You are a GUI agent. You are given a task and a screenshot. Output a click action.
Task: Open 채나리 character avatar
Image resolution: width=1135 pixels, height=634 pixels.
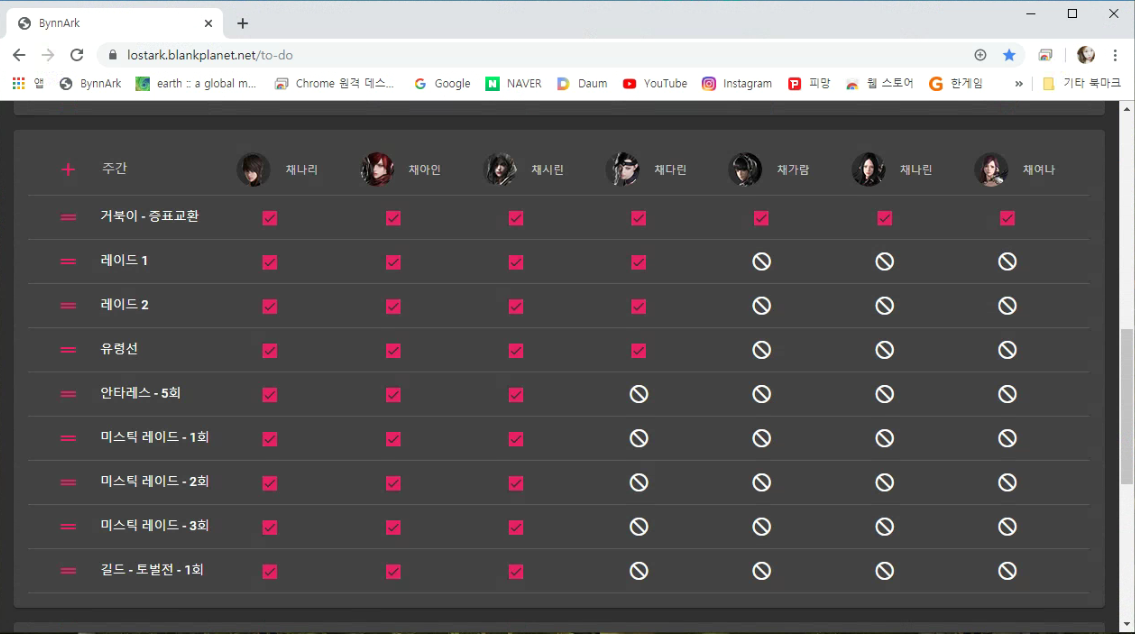point(253,169)
